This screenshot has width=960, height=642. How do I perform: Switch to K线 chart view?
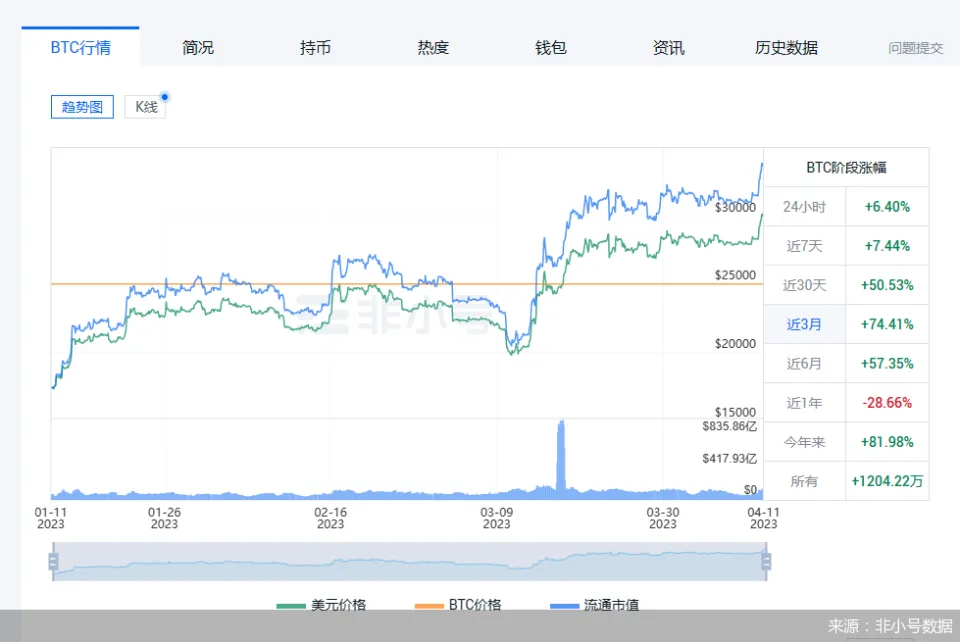point(146,107)
